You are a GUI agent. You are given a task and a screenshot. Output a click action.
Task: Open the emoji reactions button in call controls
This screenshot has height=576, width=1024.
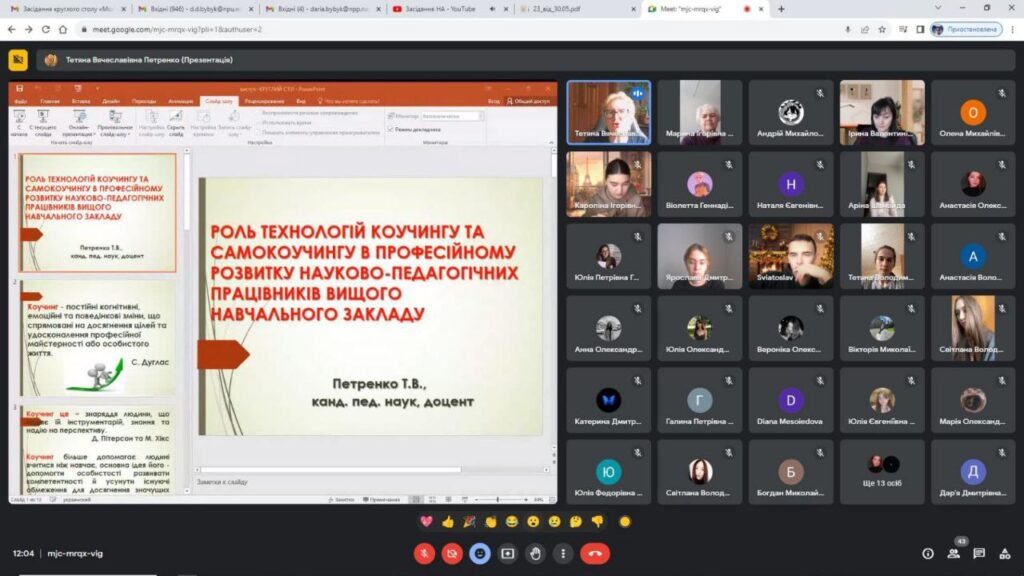(481, 553)
